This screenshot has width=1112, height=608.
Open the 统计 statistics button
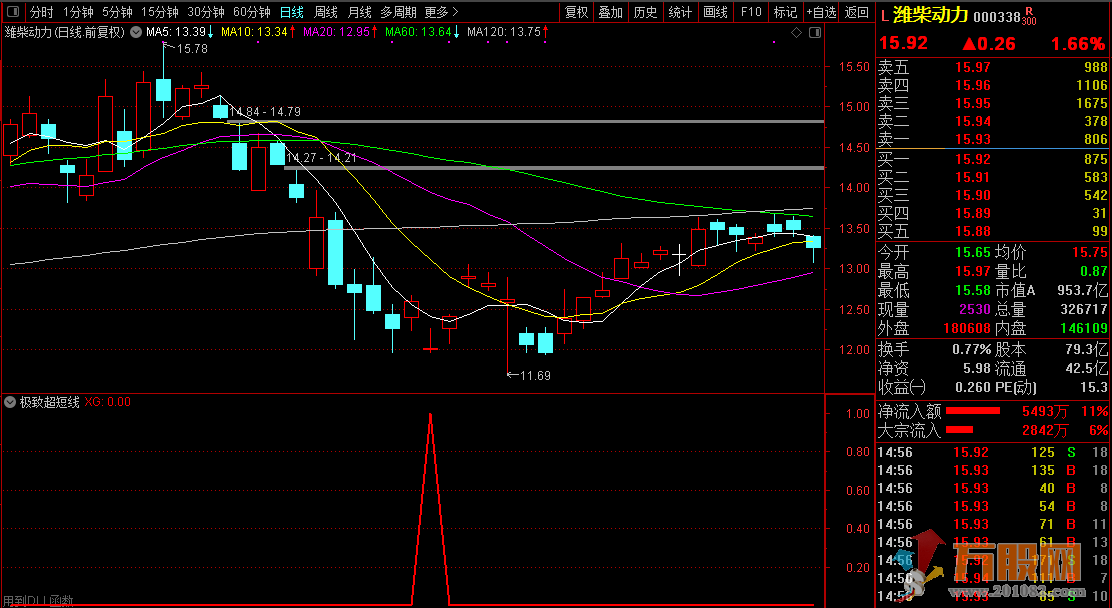680,12
